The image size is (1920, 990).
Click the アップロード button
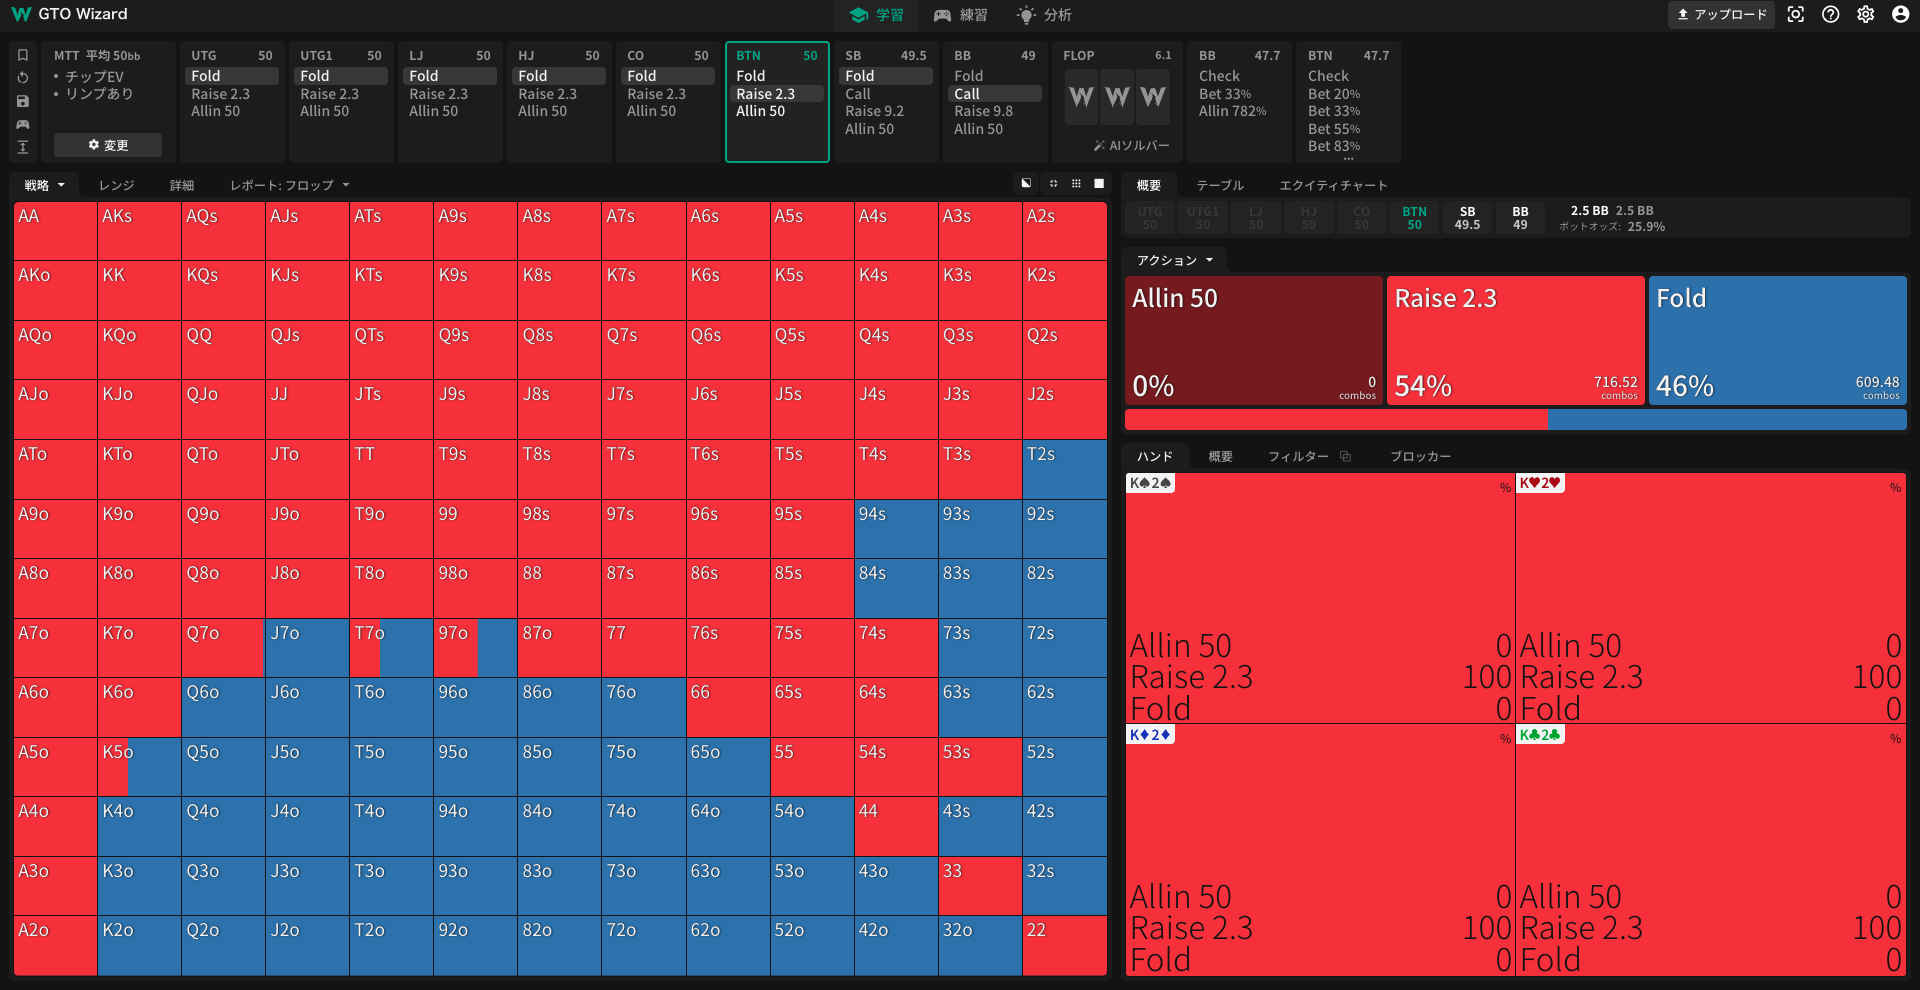(x=1721, y=14)
